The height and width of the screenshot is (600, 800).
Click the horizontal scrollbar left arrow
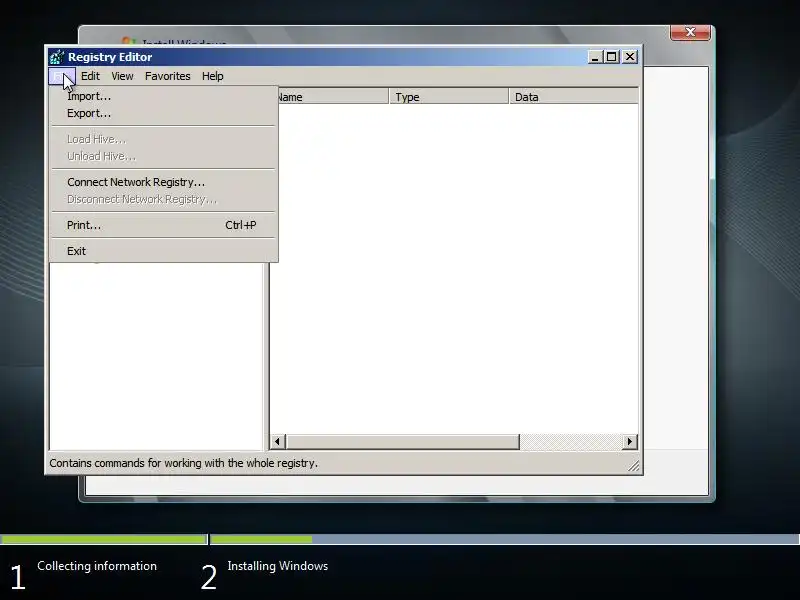click(x=278, y=441)
